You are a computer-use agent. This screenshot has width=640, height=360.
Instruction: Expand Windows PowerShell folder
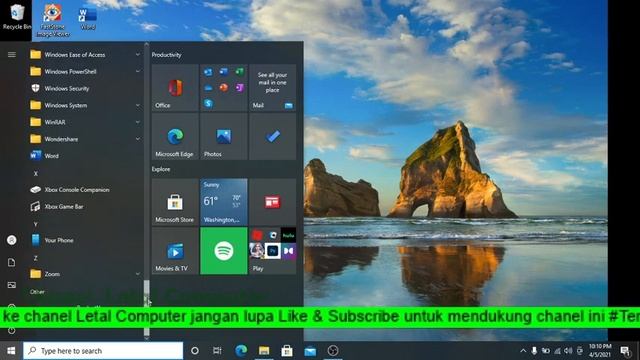(86, 71)
